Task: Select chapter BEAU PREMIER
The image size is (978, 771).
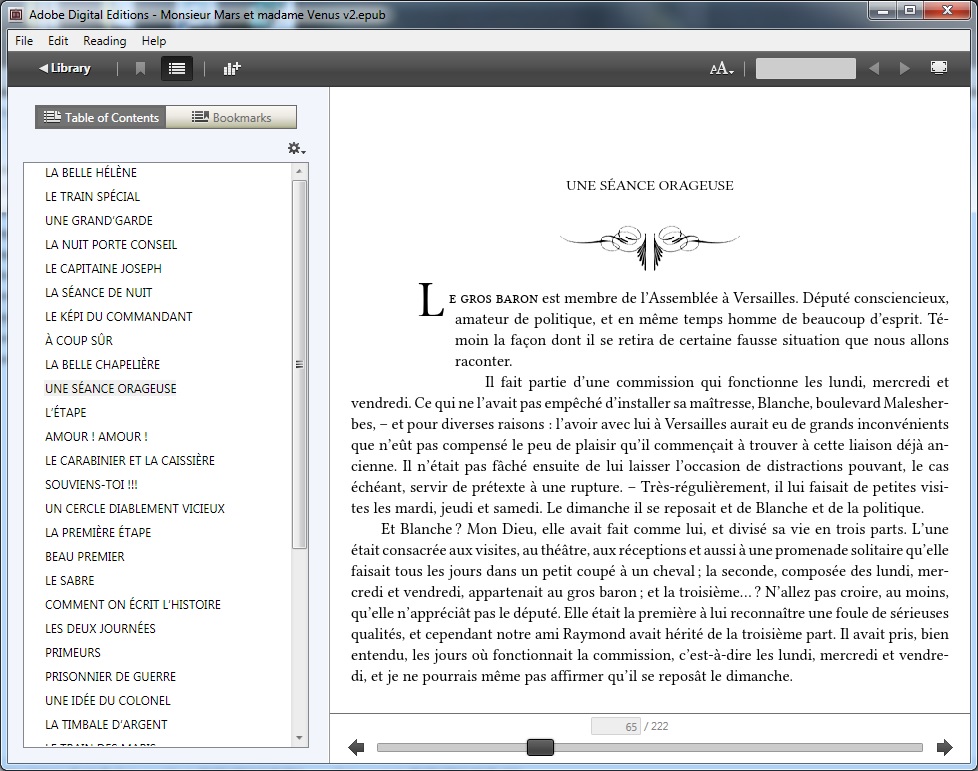Action: pyautogui.click(x=85, y=557)
